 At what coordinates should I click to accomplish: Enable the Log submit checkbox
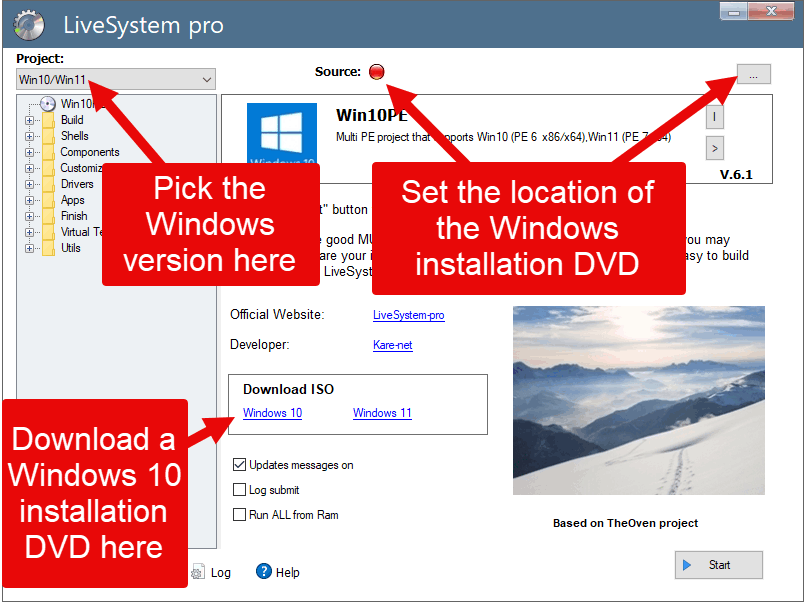click(237, 490)
